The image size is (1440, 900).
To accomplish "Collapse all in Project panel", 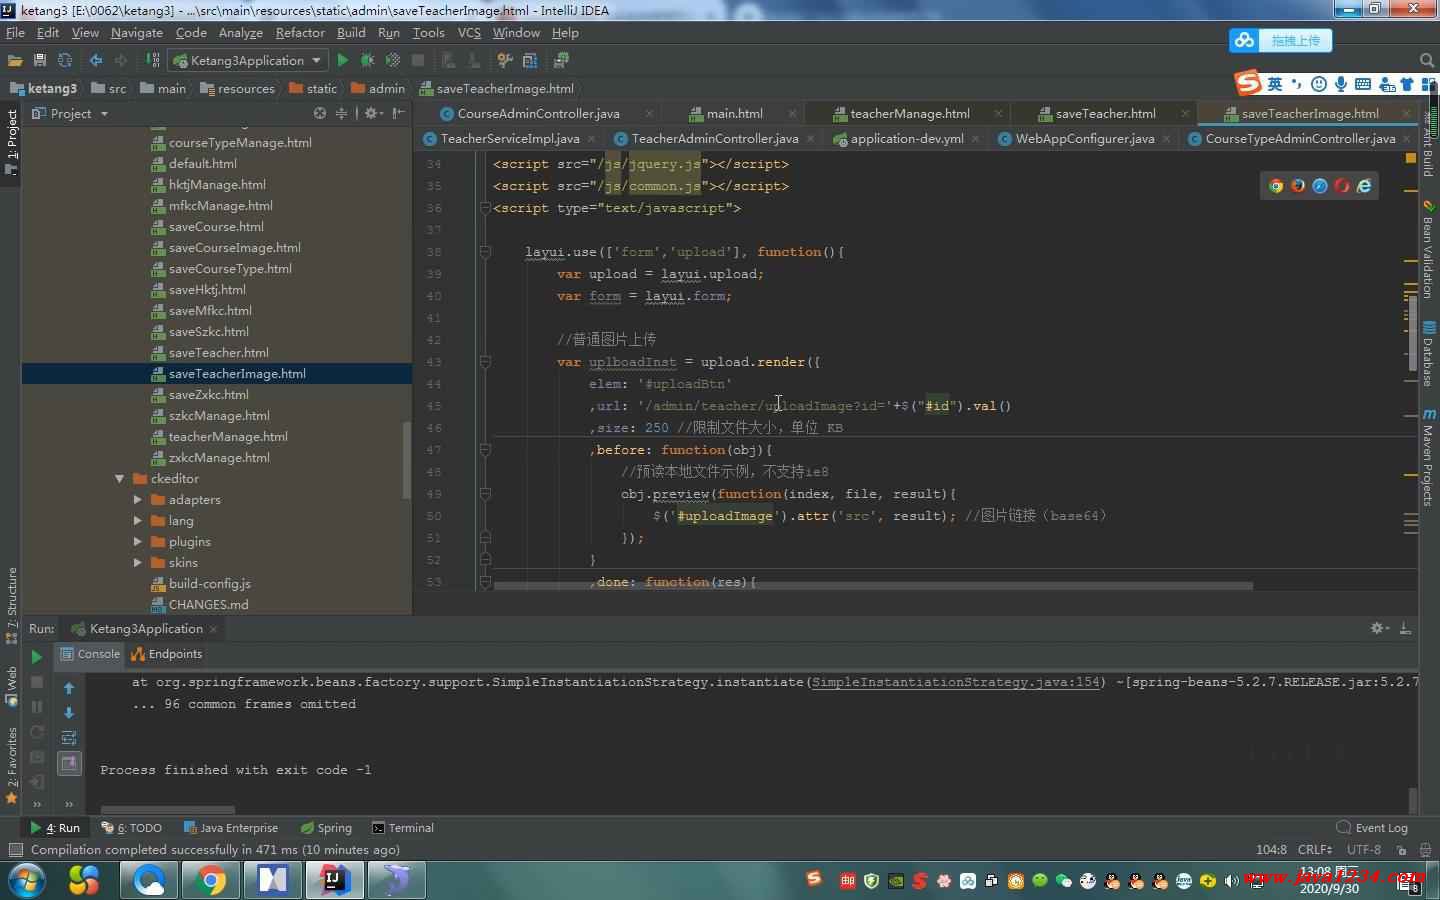I will pos(341,113).
